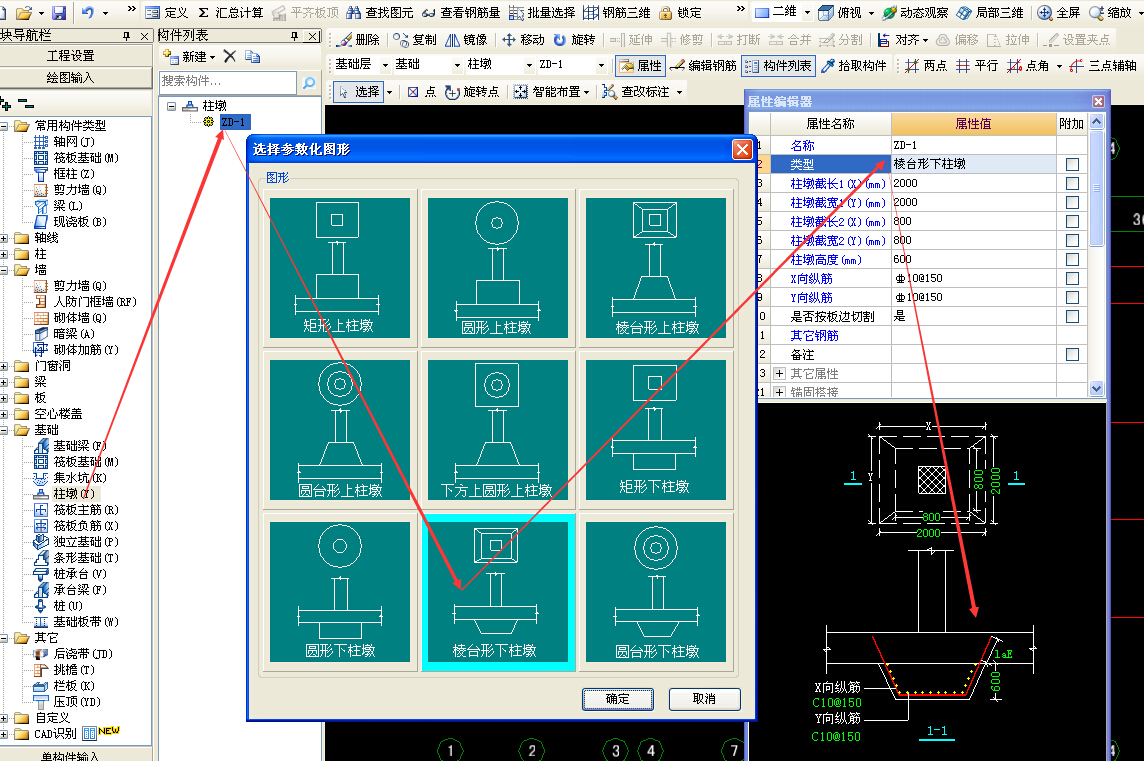Open the rebar 3D (钢筋三维) view

click(617, 12)
